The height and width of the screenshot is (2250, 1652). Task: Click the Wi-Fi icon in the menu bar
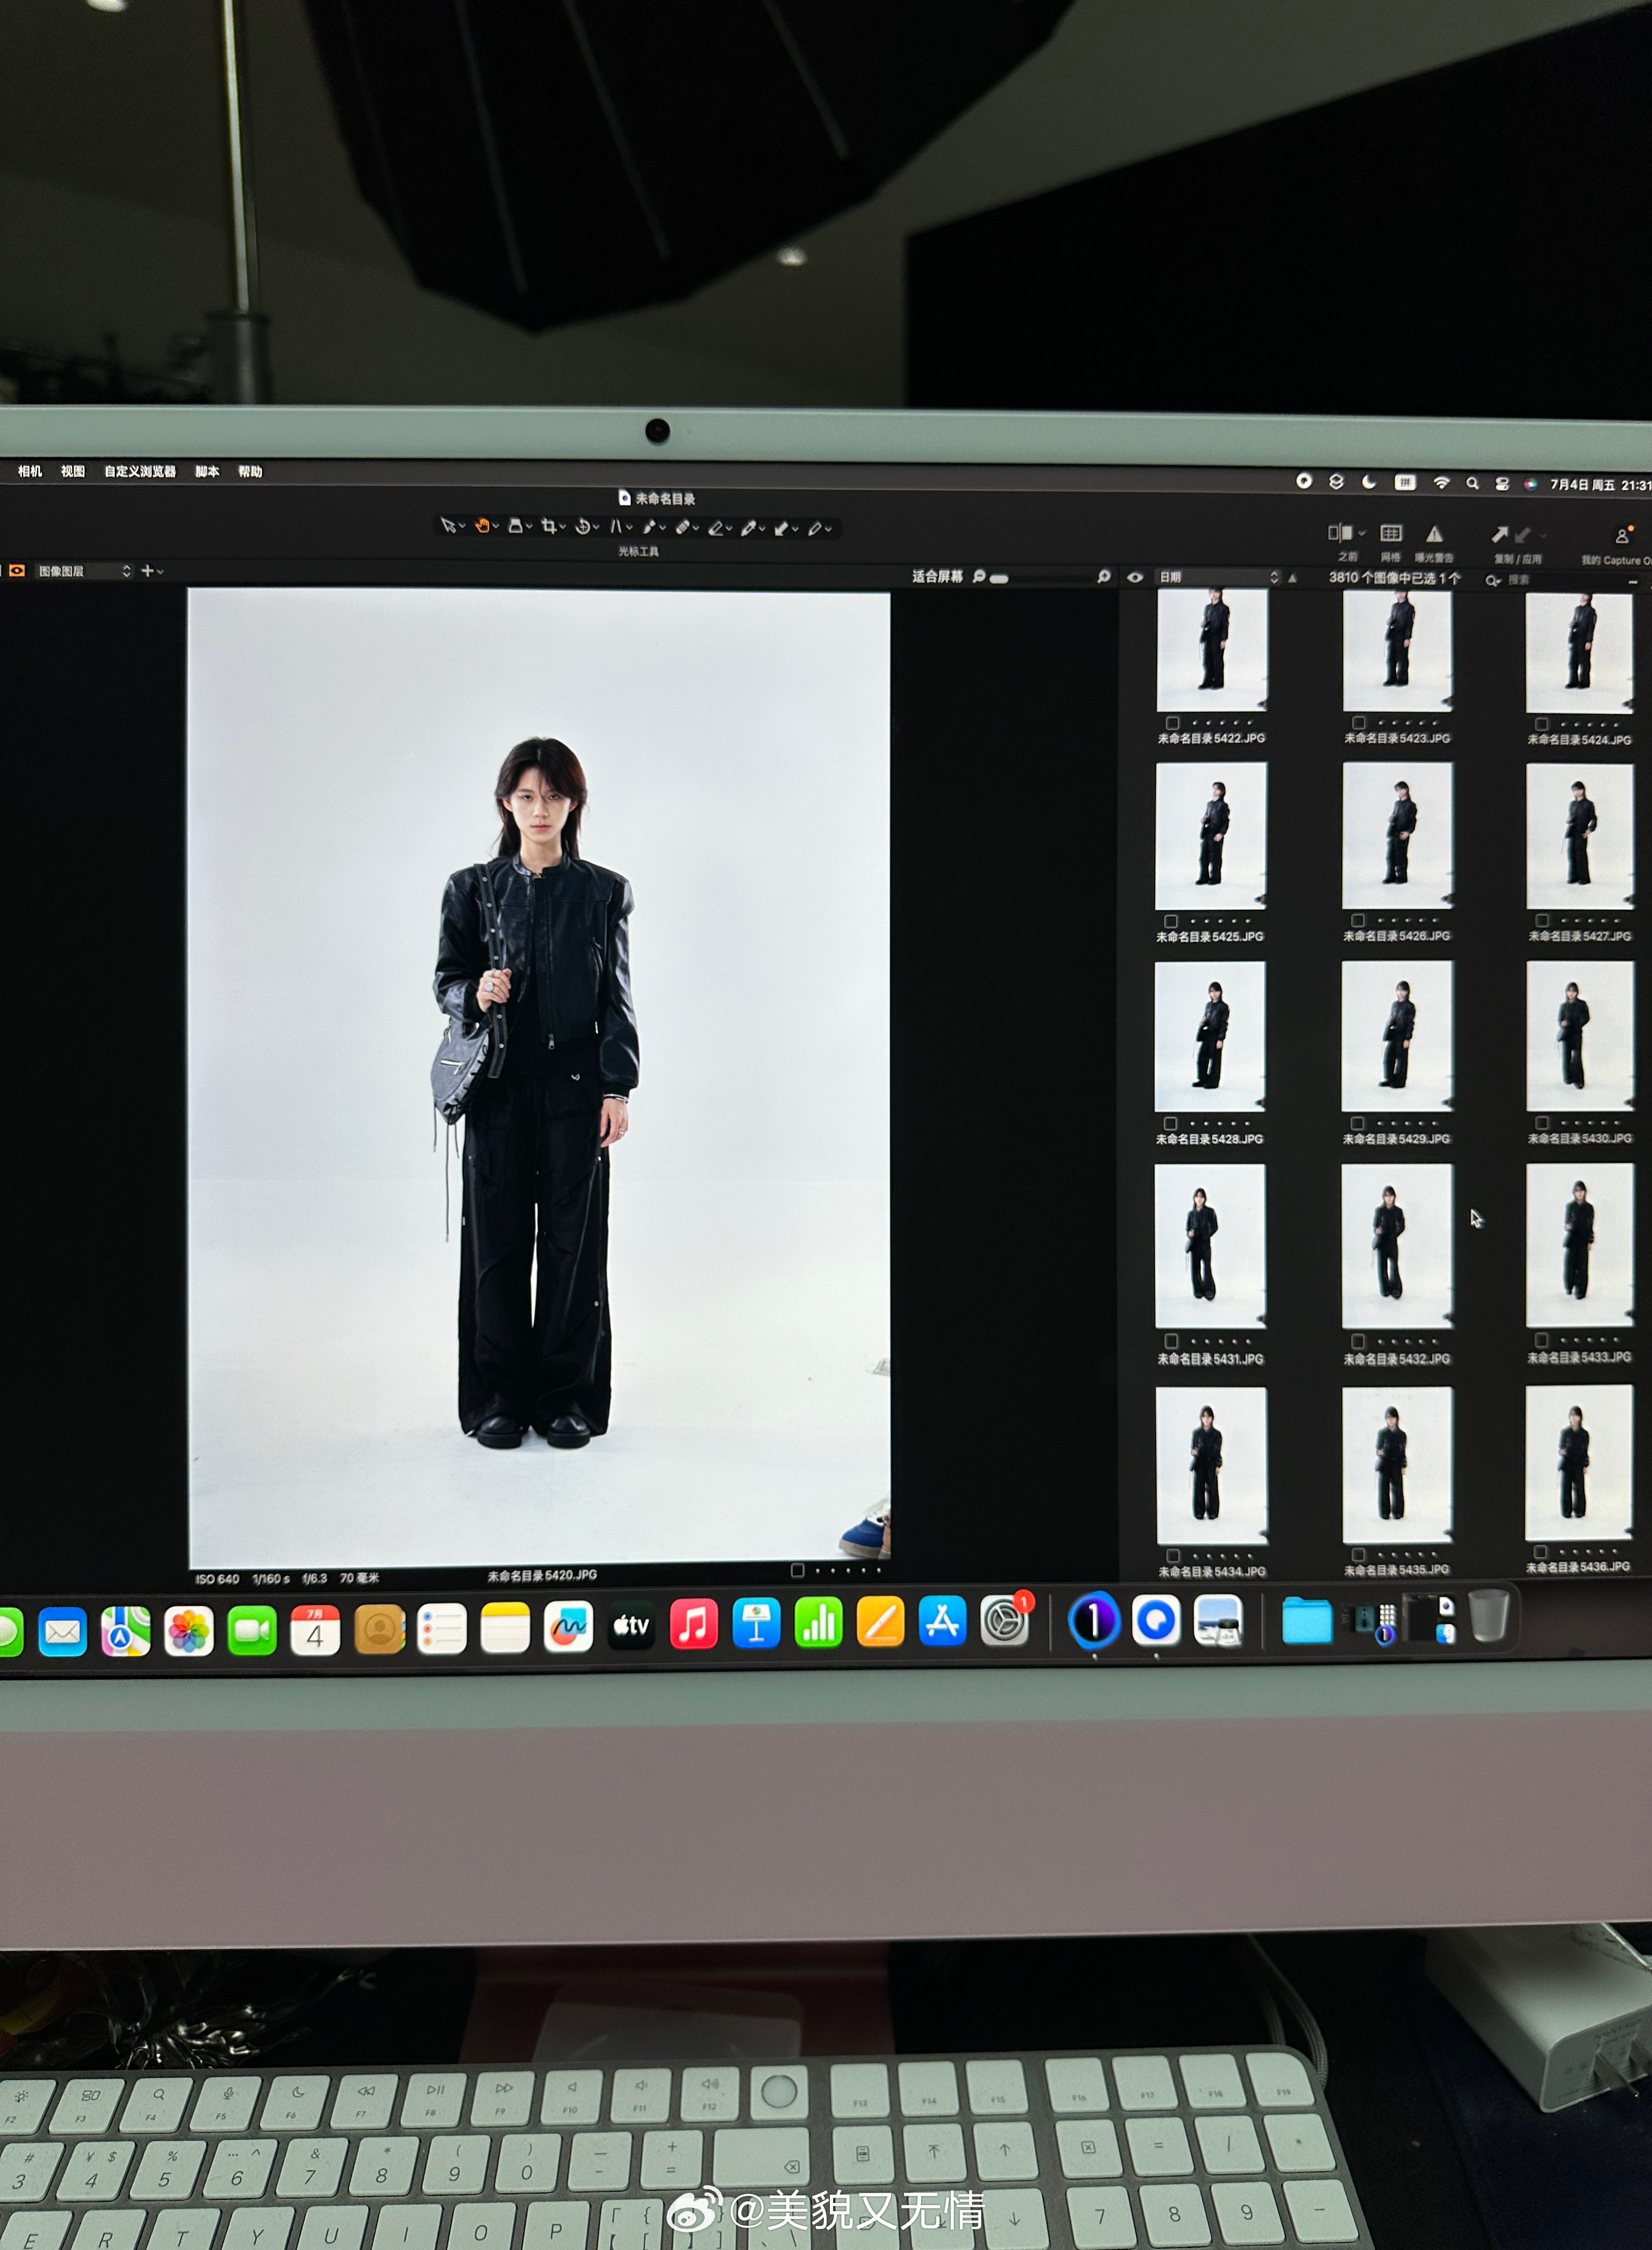tap(1441, 482)
